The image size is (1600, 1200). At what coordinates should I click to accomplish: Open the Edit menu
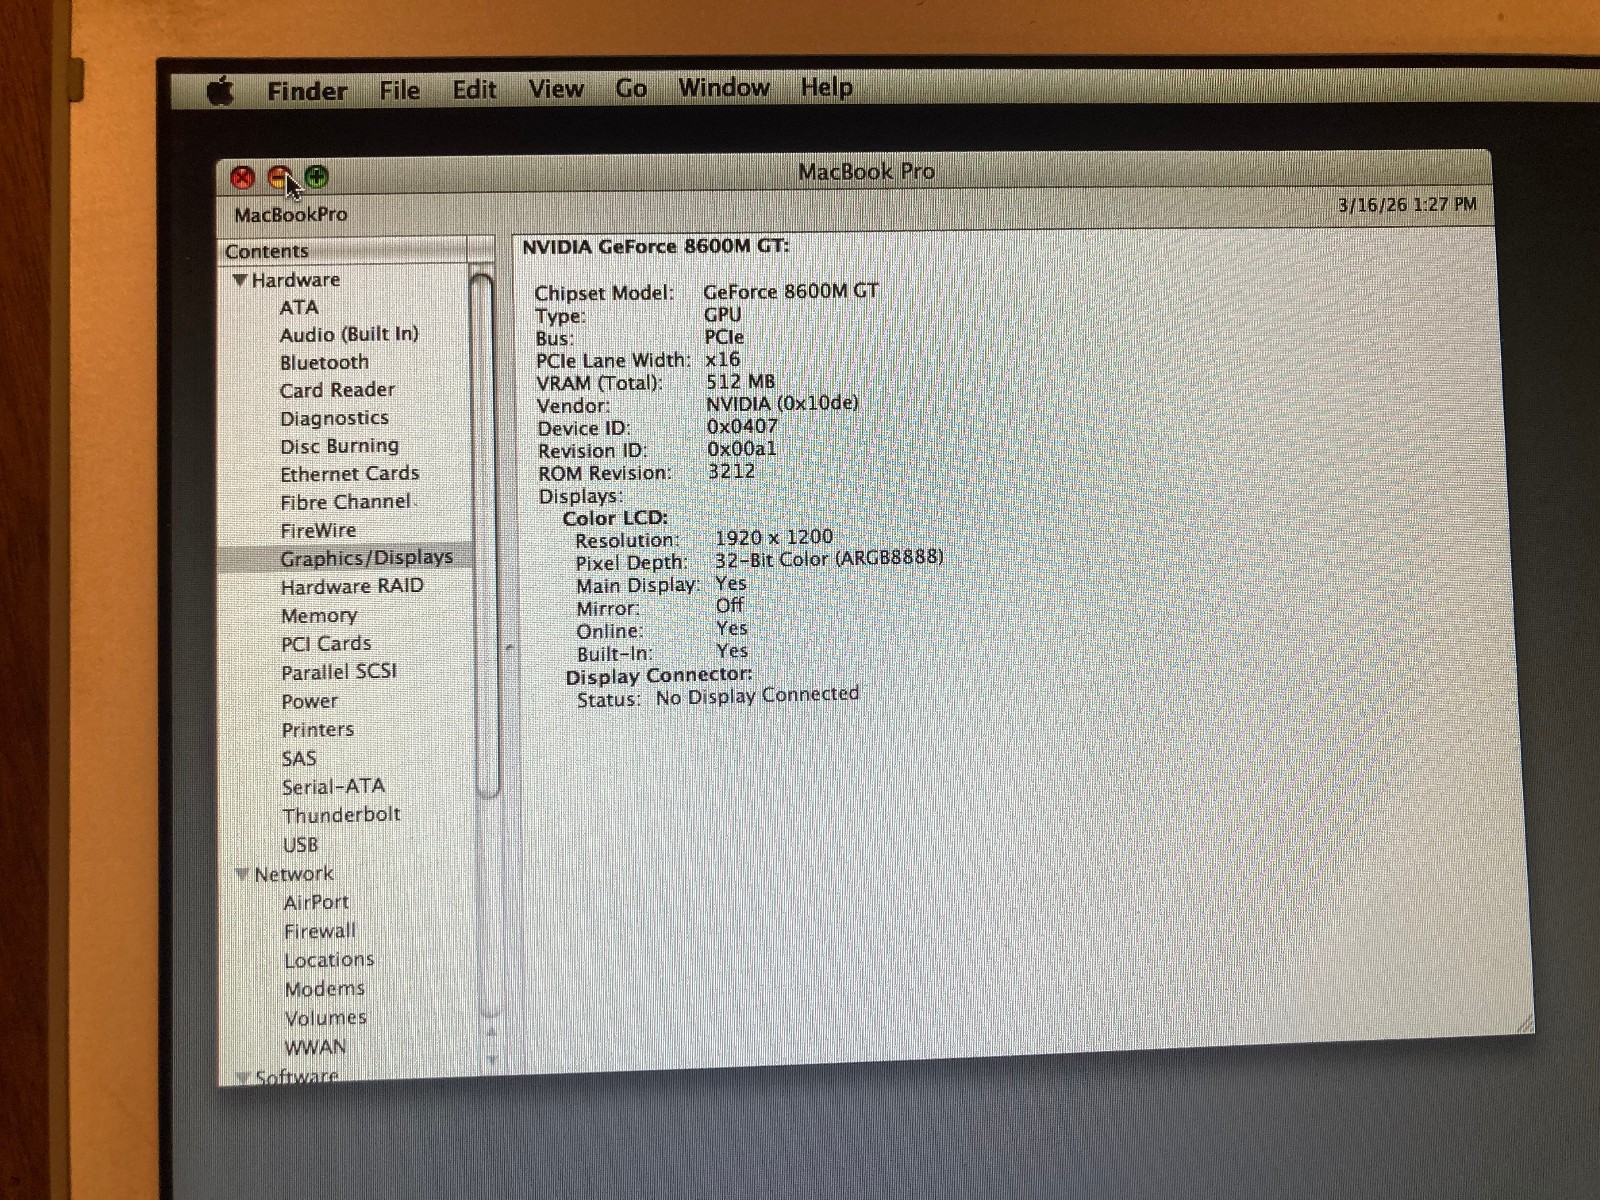pos(474,90)
